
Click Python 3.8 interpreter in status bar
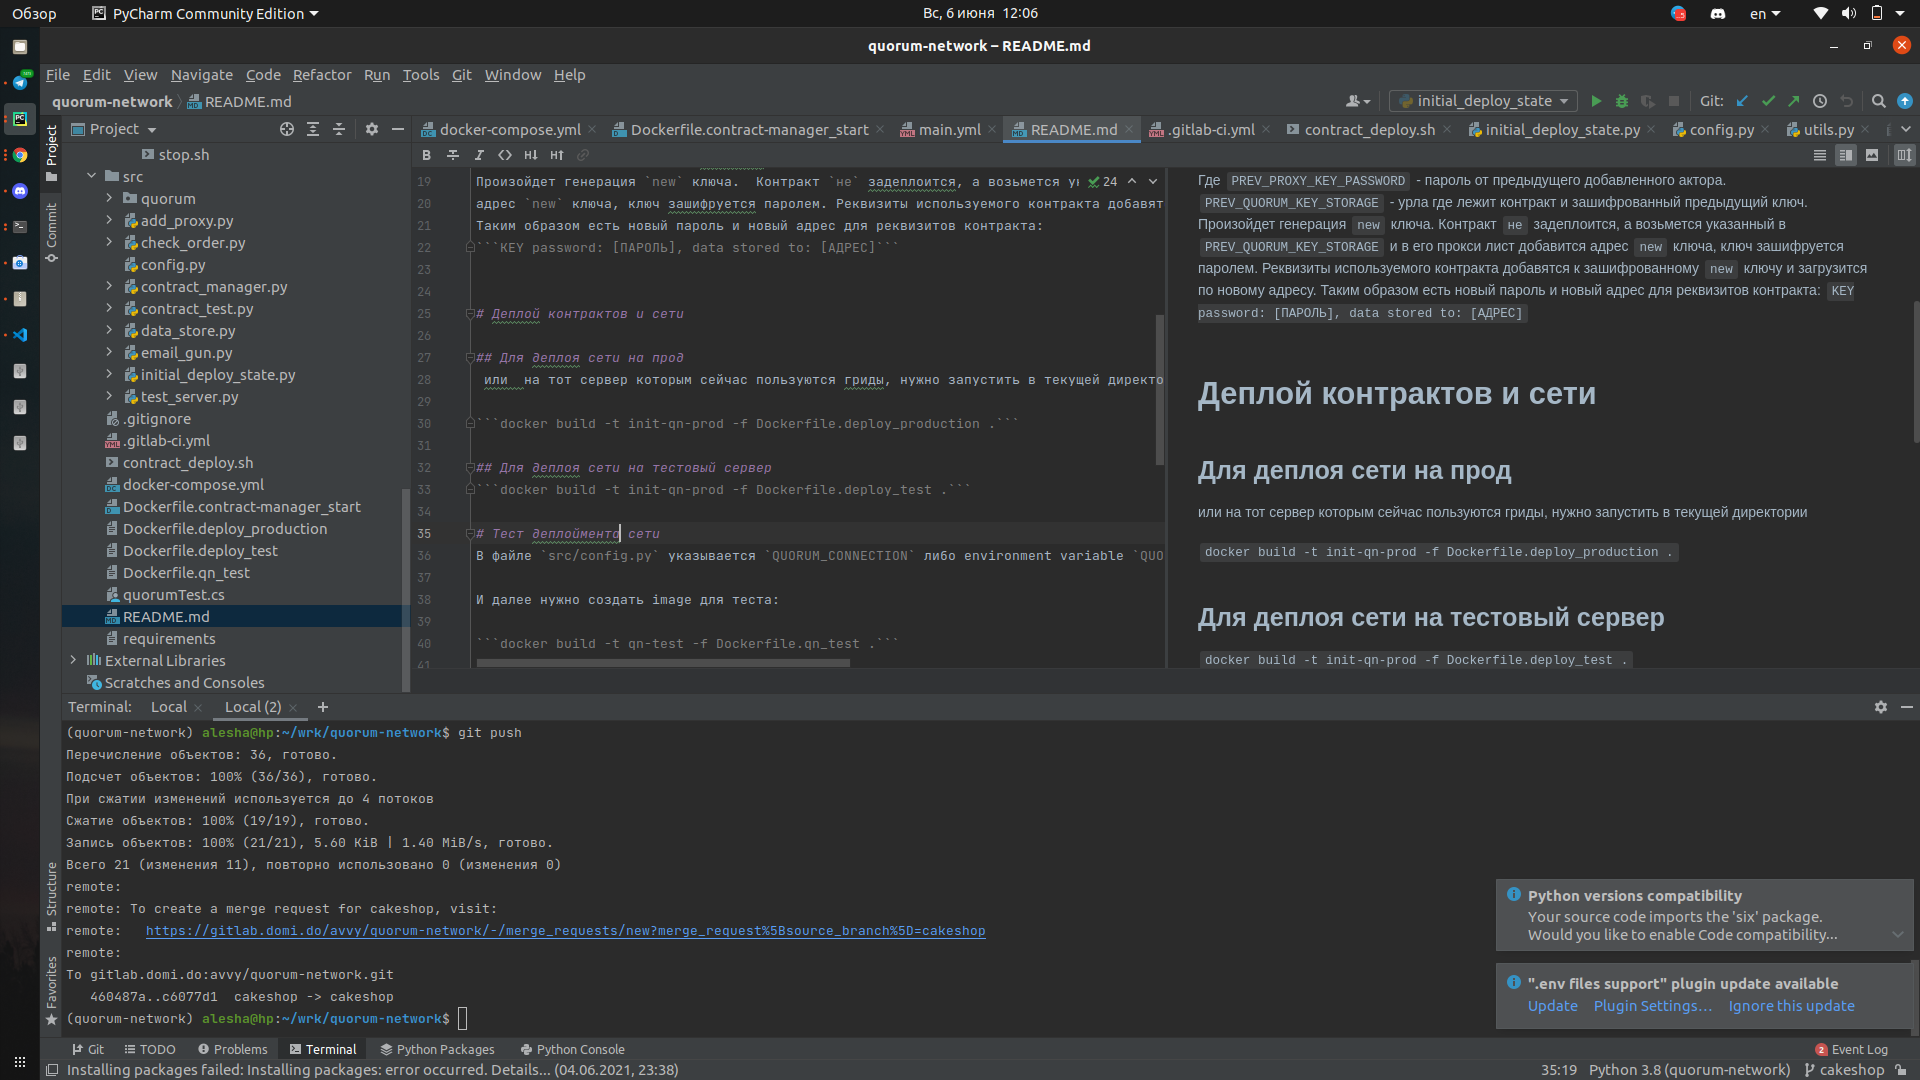tap(1689, 1070)
